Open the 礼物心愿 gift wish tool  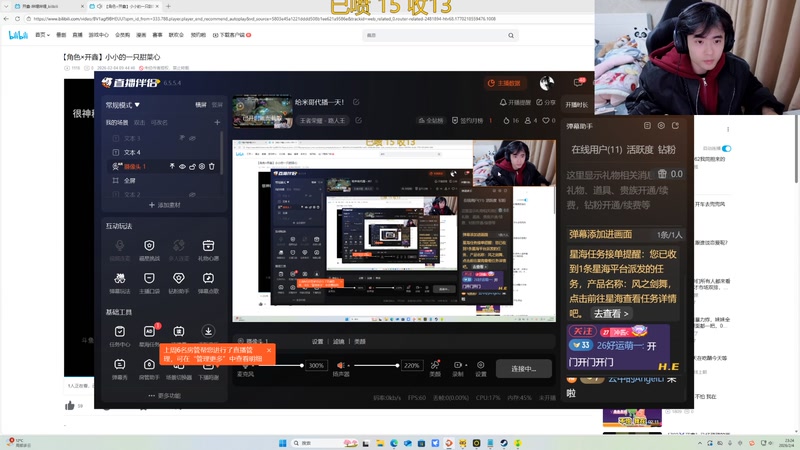pos(208,250)
